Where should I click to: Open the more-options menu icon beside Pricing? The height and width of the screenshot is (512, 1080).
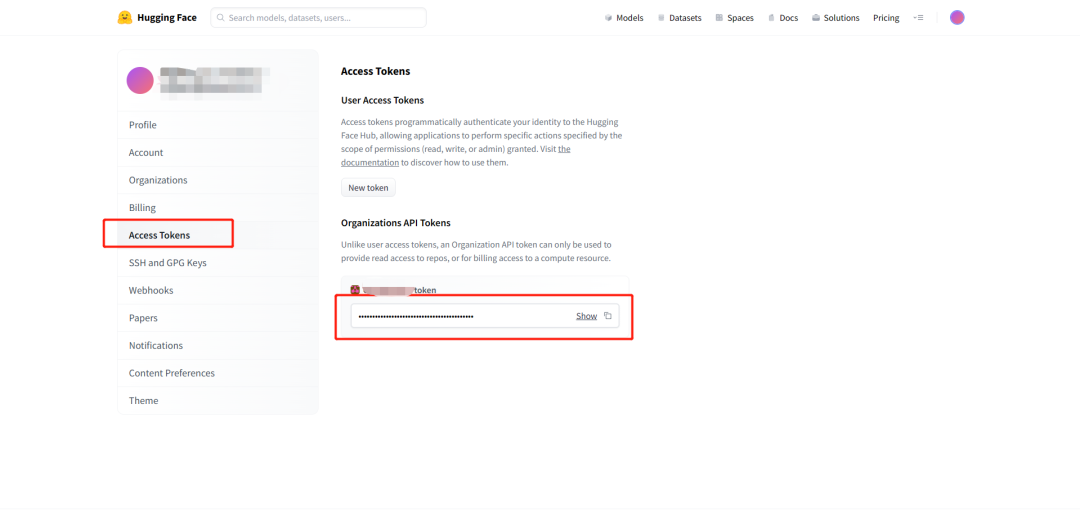click(918, 18)
